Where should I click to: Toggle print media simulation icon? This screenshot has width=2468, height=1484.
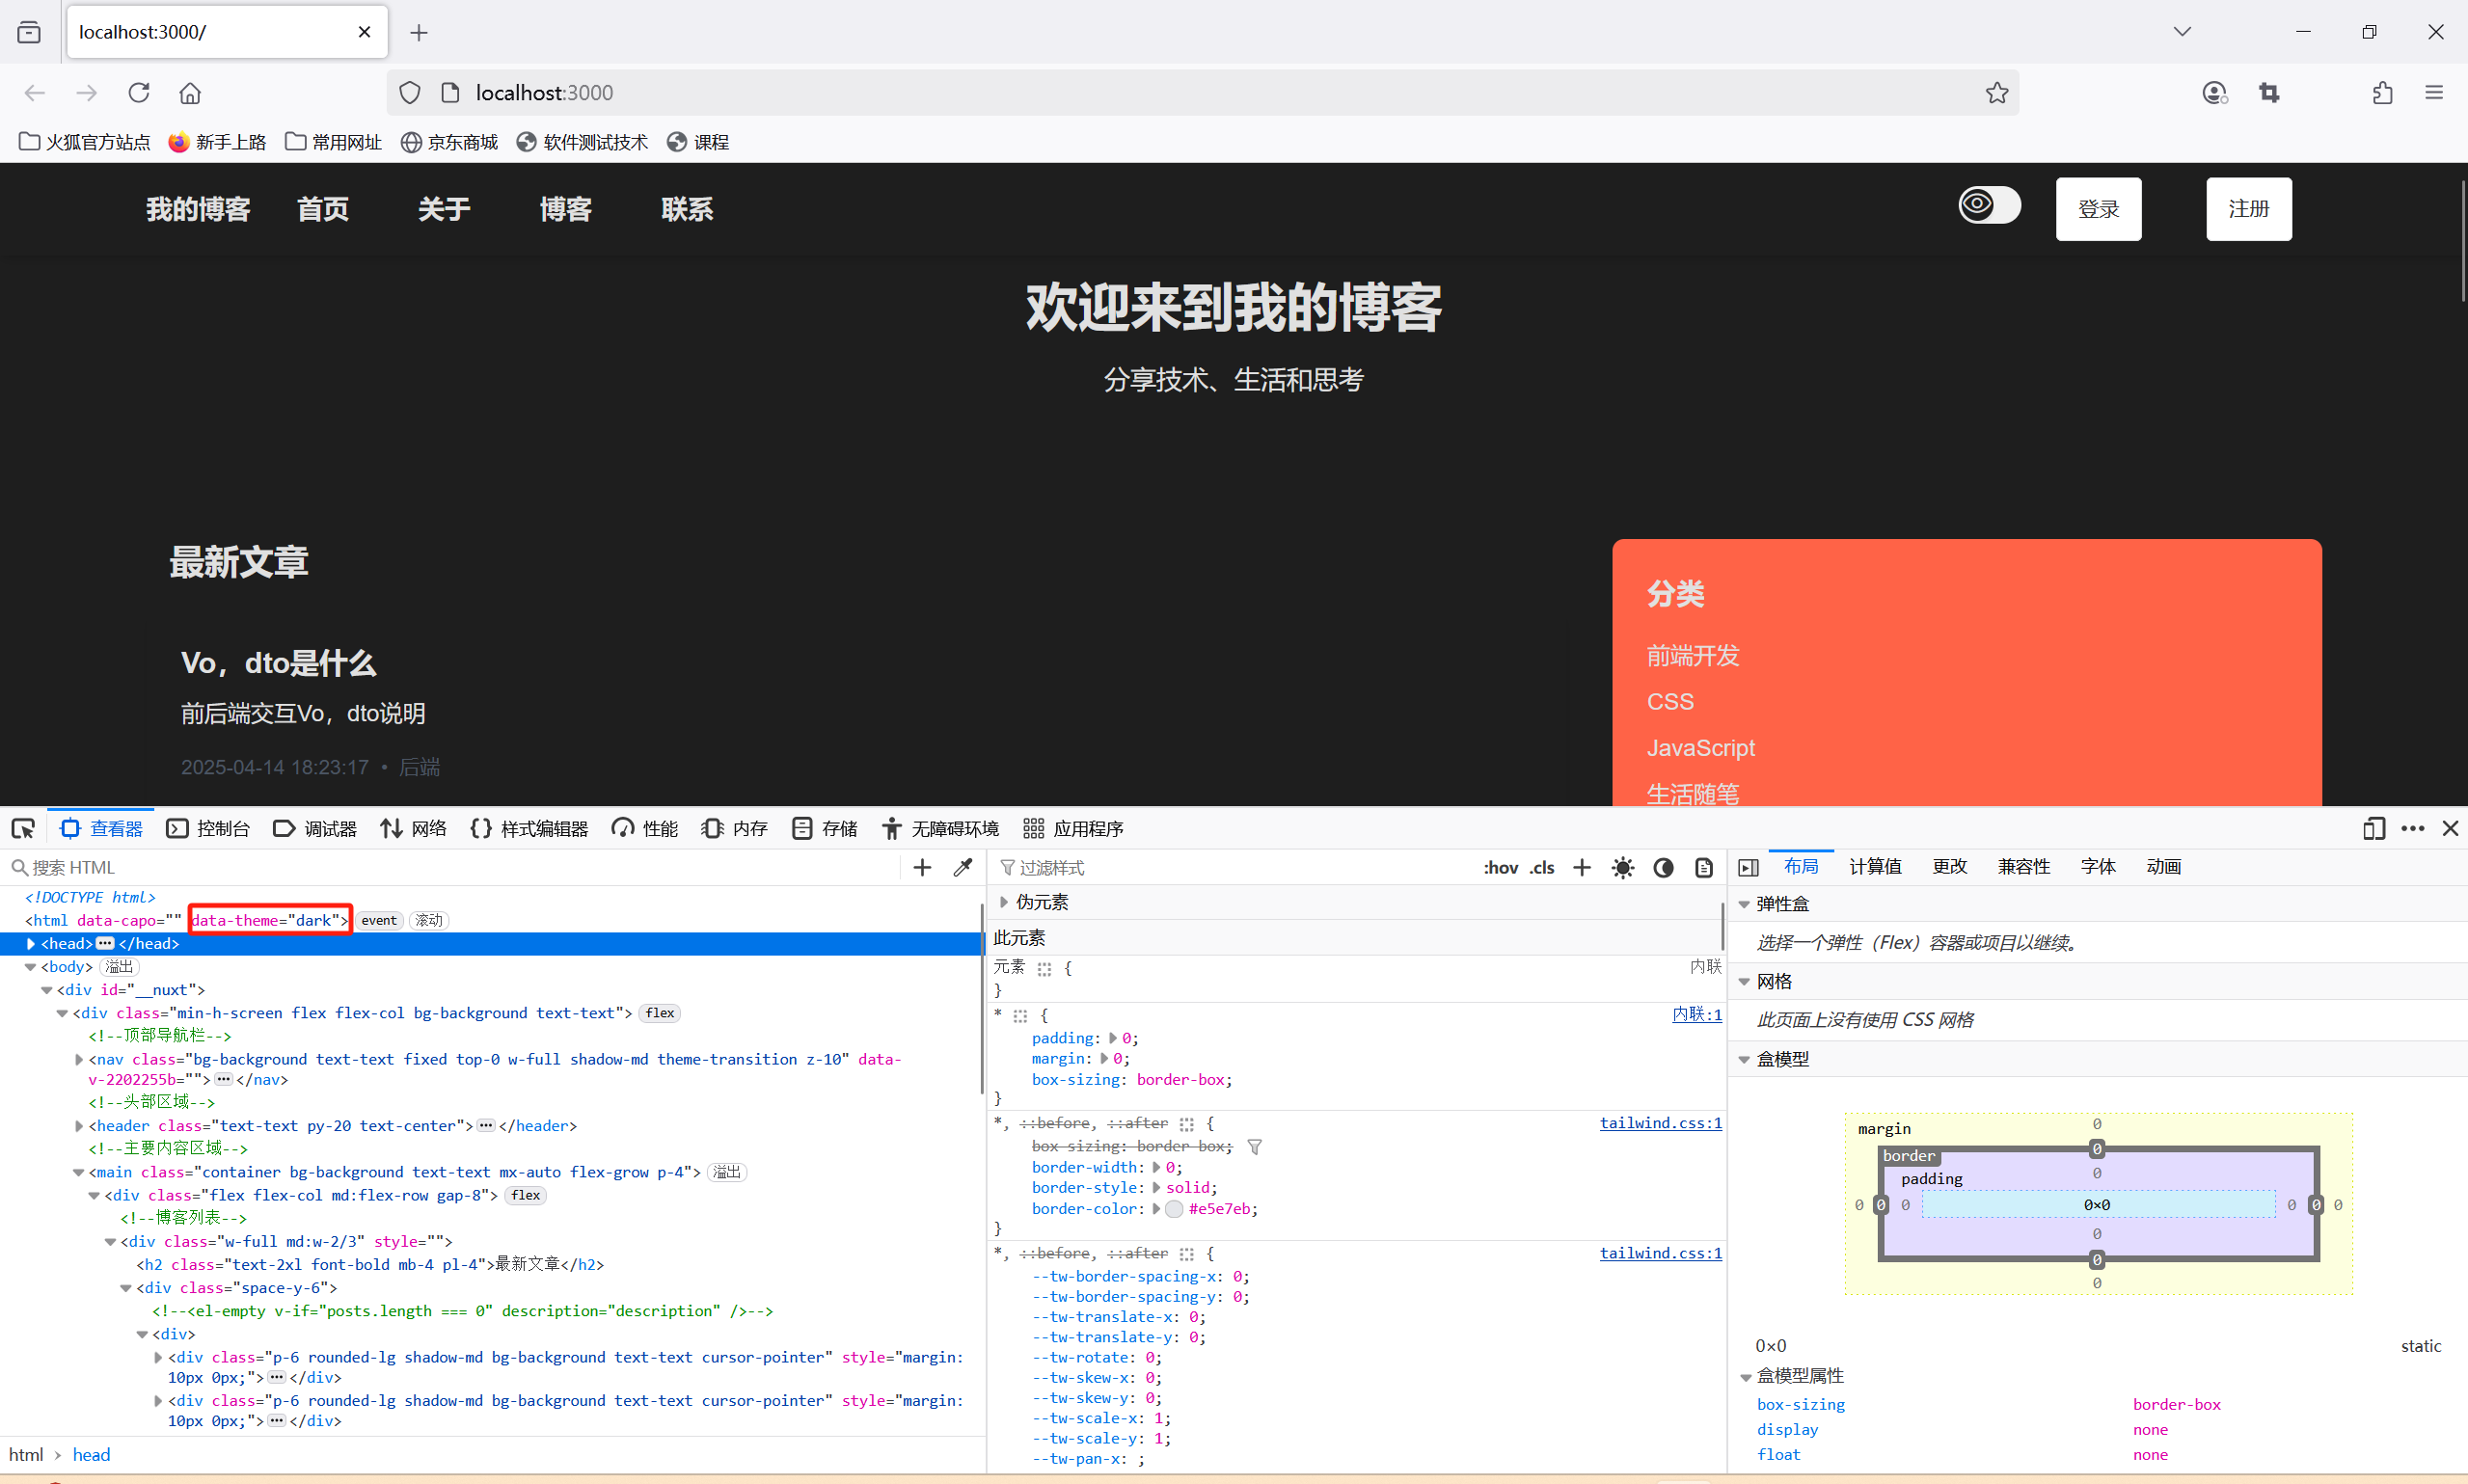click(1704, 867)
